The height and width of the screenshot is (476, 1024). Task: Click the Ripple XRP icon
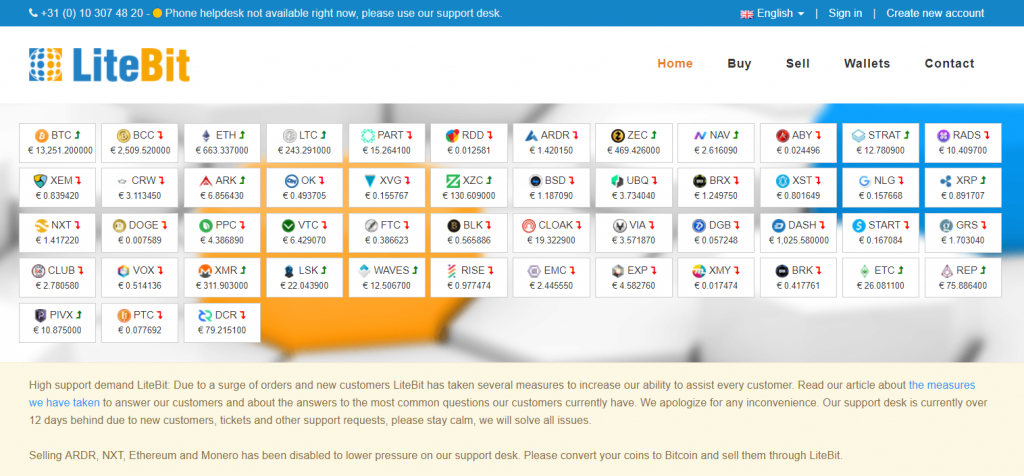tap(946, 181)
